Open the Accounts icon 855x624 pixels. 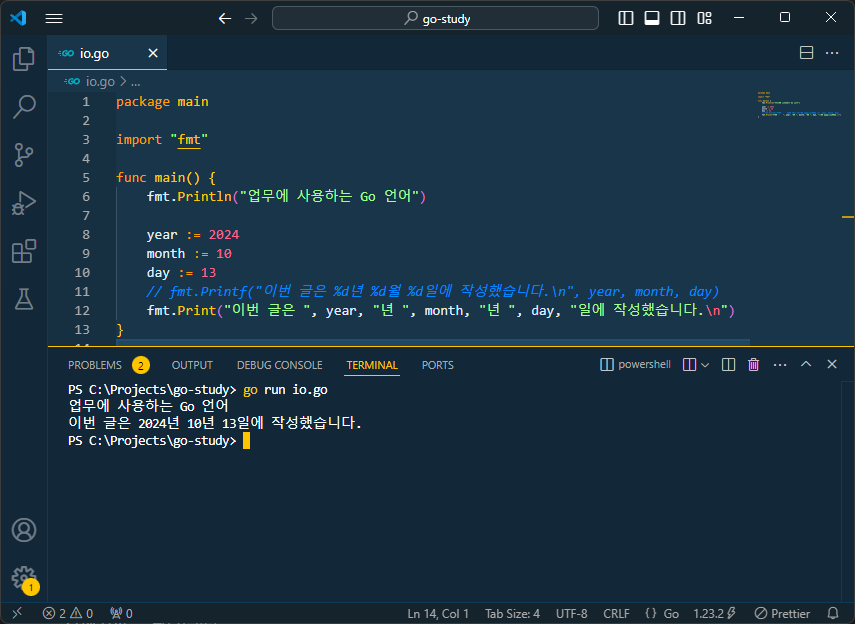tap(23, 530)
